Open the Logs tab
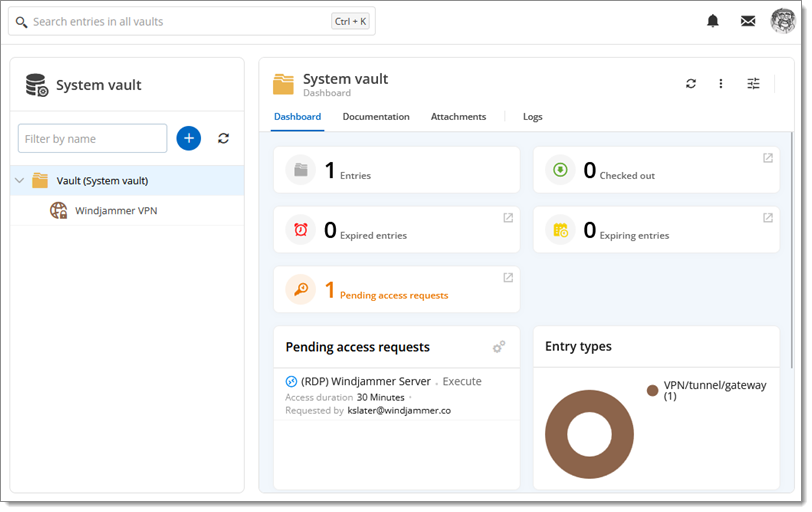The width and height of the screenshot is (812, 512). point(532,117)
